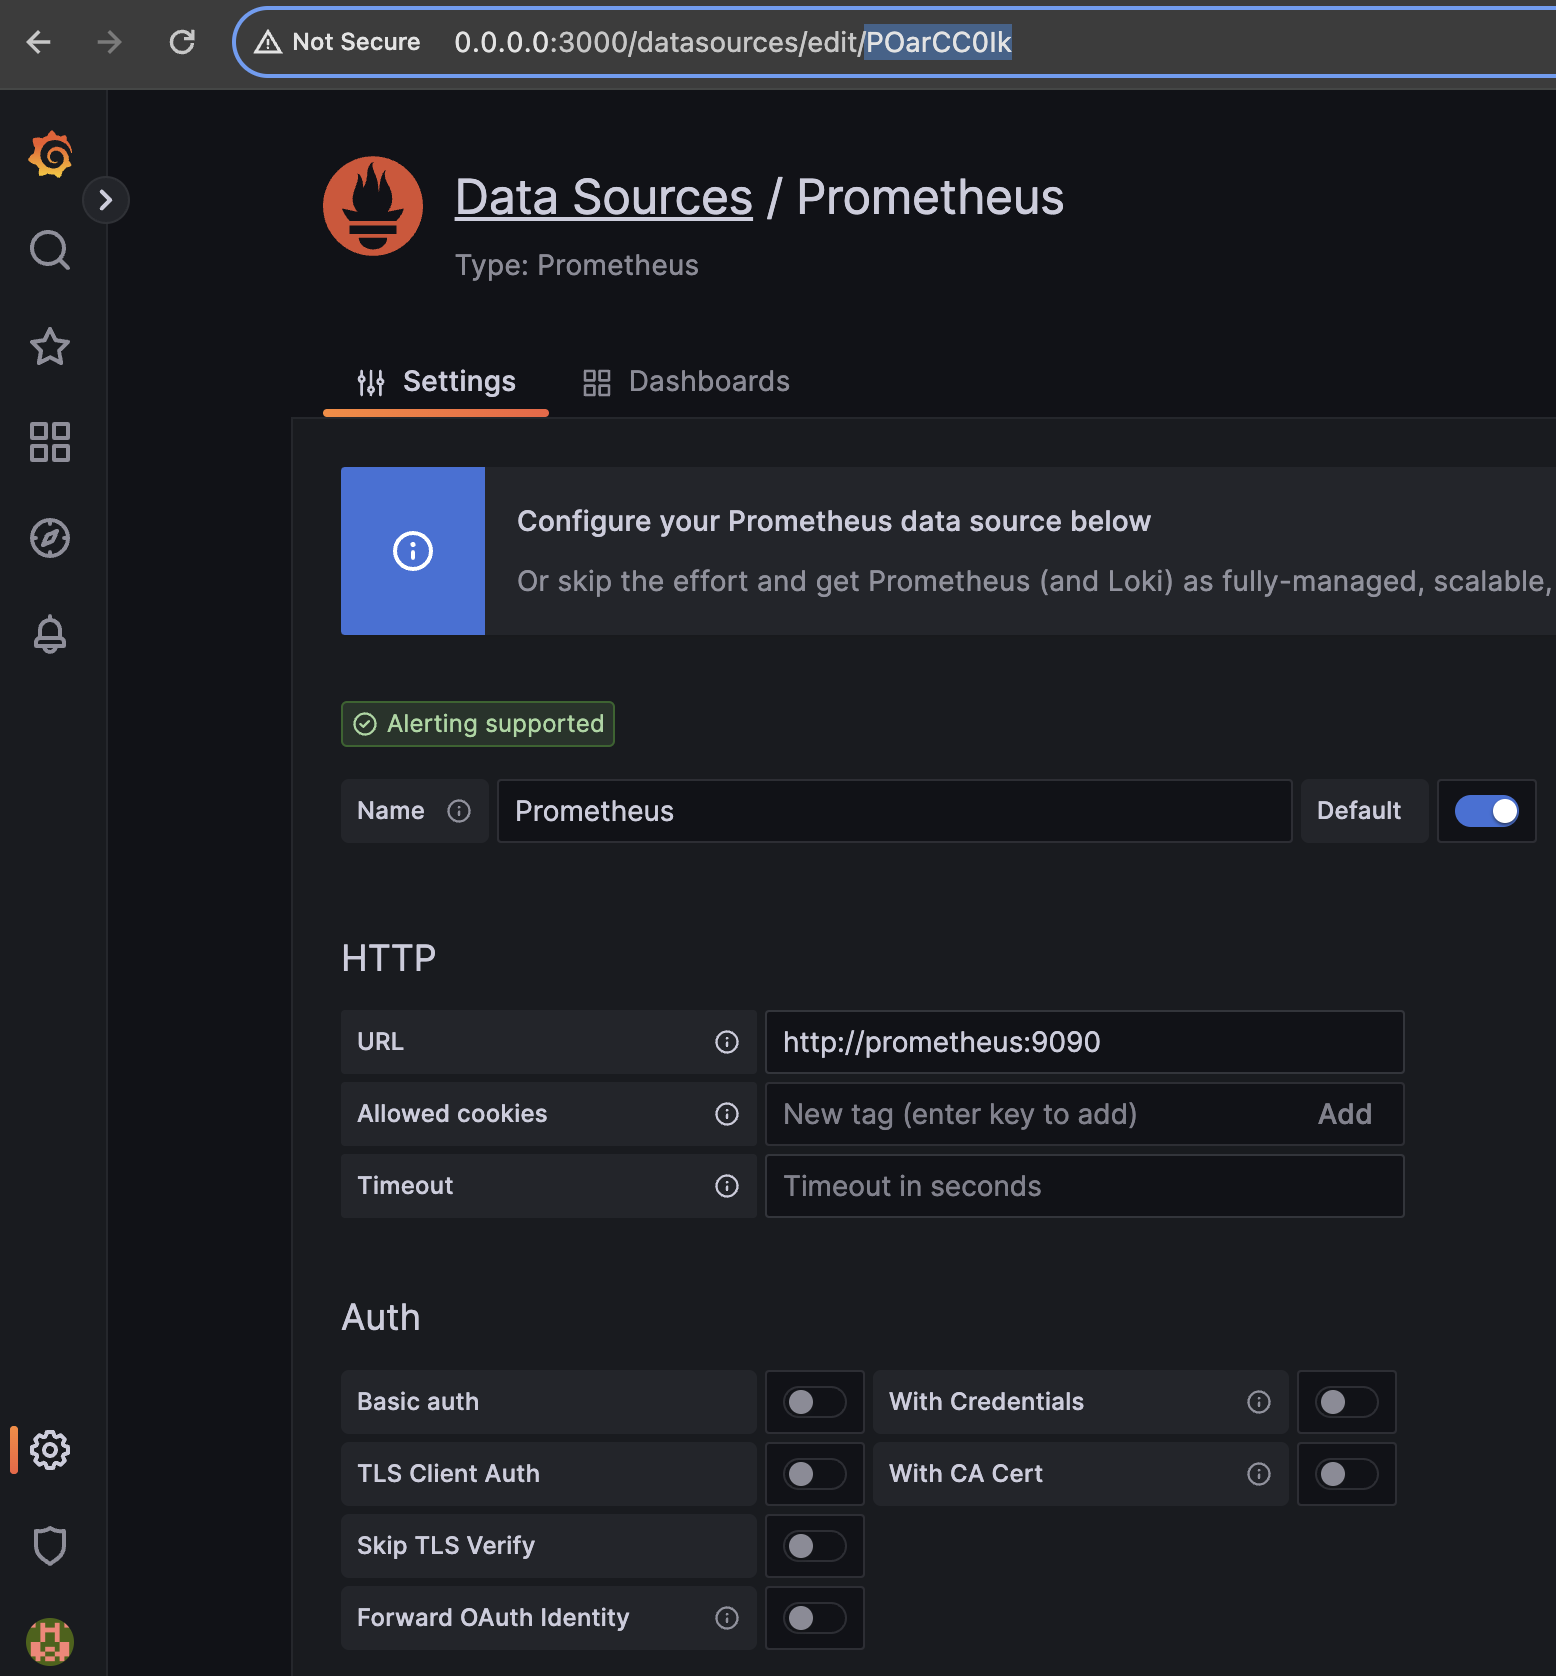Open search from sidebar magnifier icon
Image resolution: width=1556 pixels, height=1676 pixels.
(x=50, y=250)
